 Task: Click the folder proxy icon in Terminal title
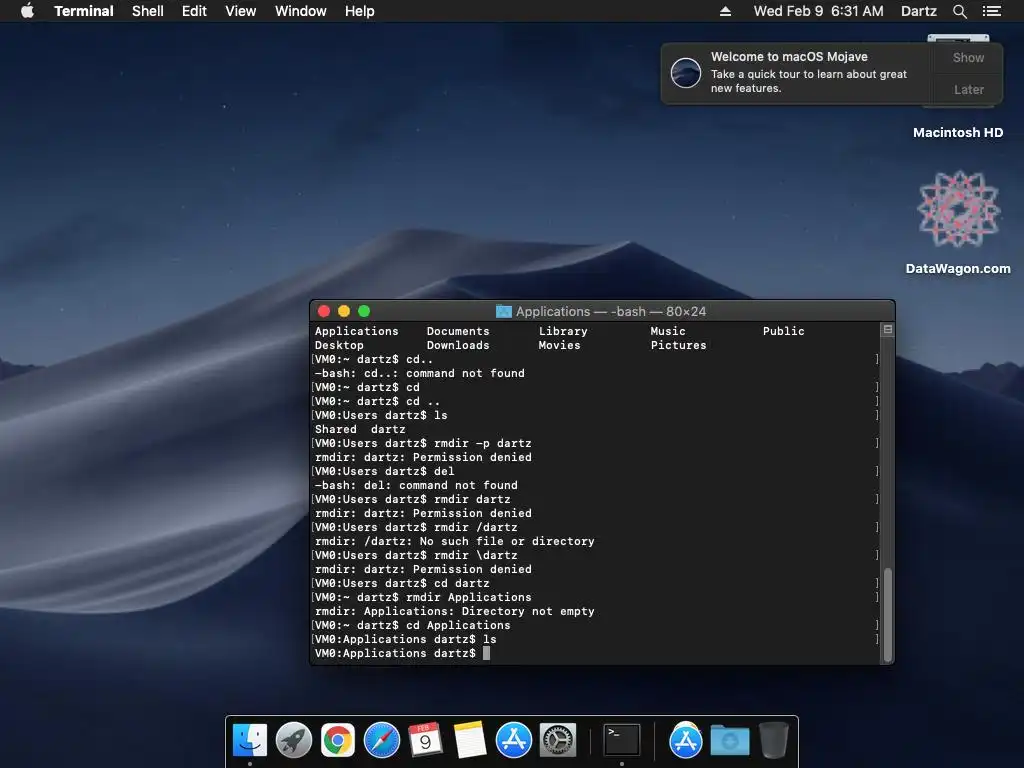coord(504,312)
